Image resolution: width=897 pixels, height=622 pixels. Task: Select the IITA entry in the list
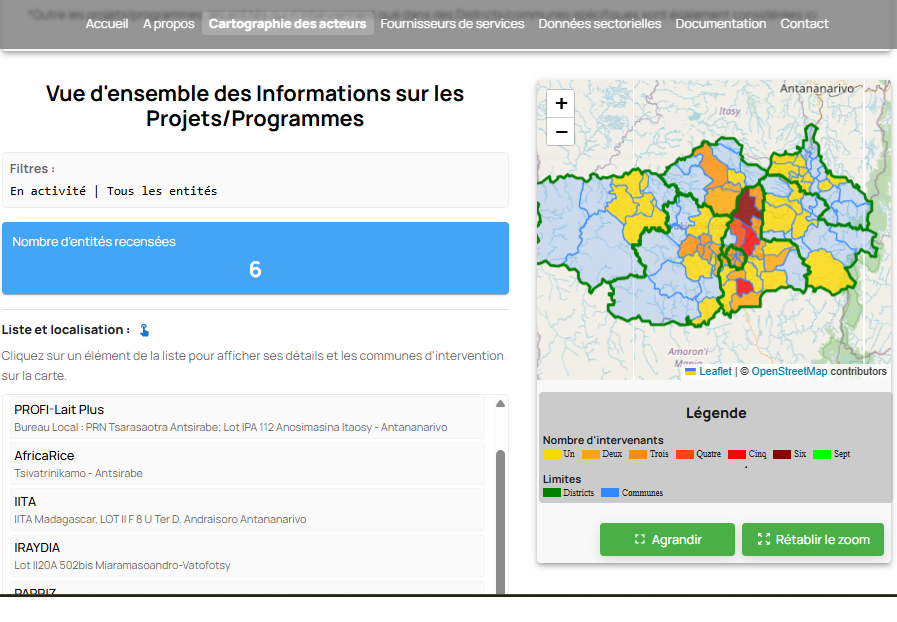pyautogui.click(x=247, y=510)
